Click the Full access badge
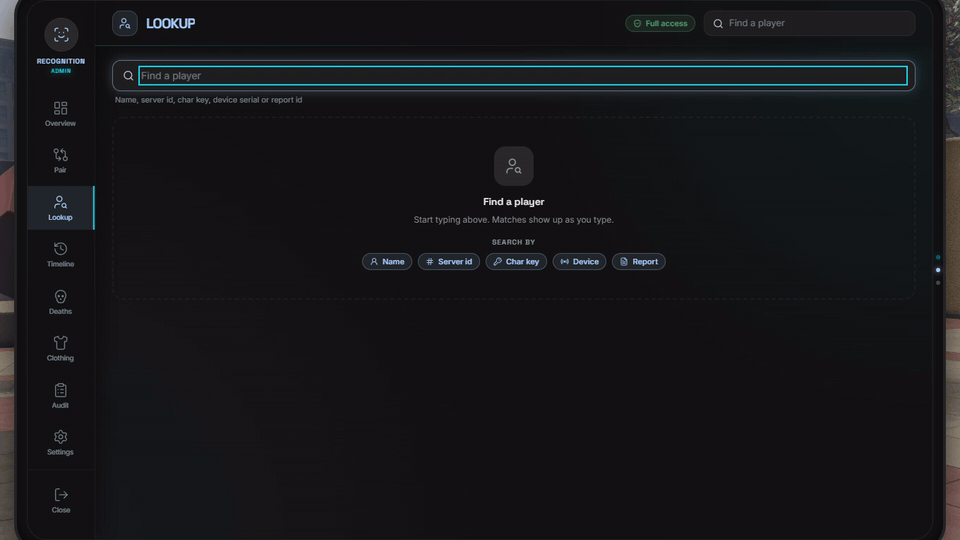 660,23
